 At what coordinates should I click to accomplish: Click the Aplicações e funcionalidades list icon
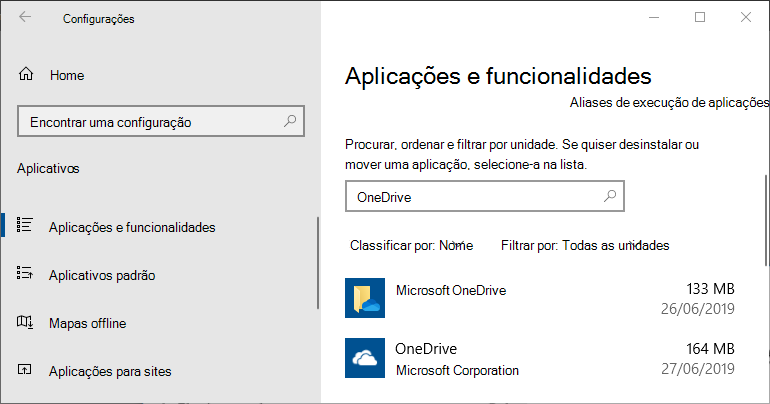coord(25,225)
